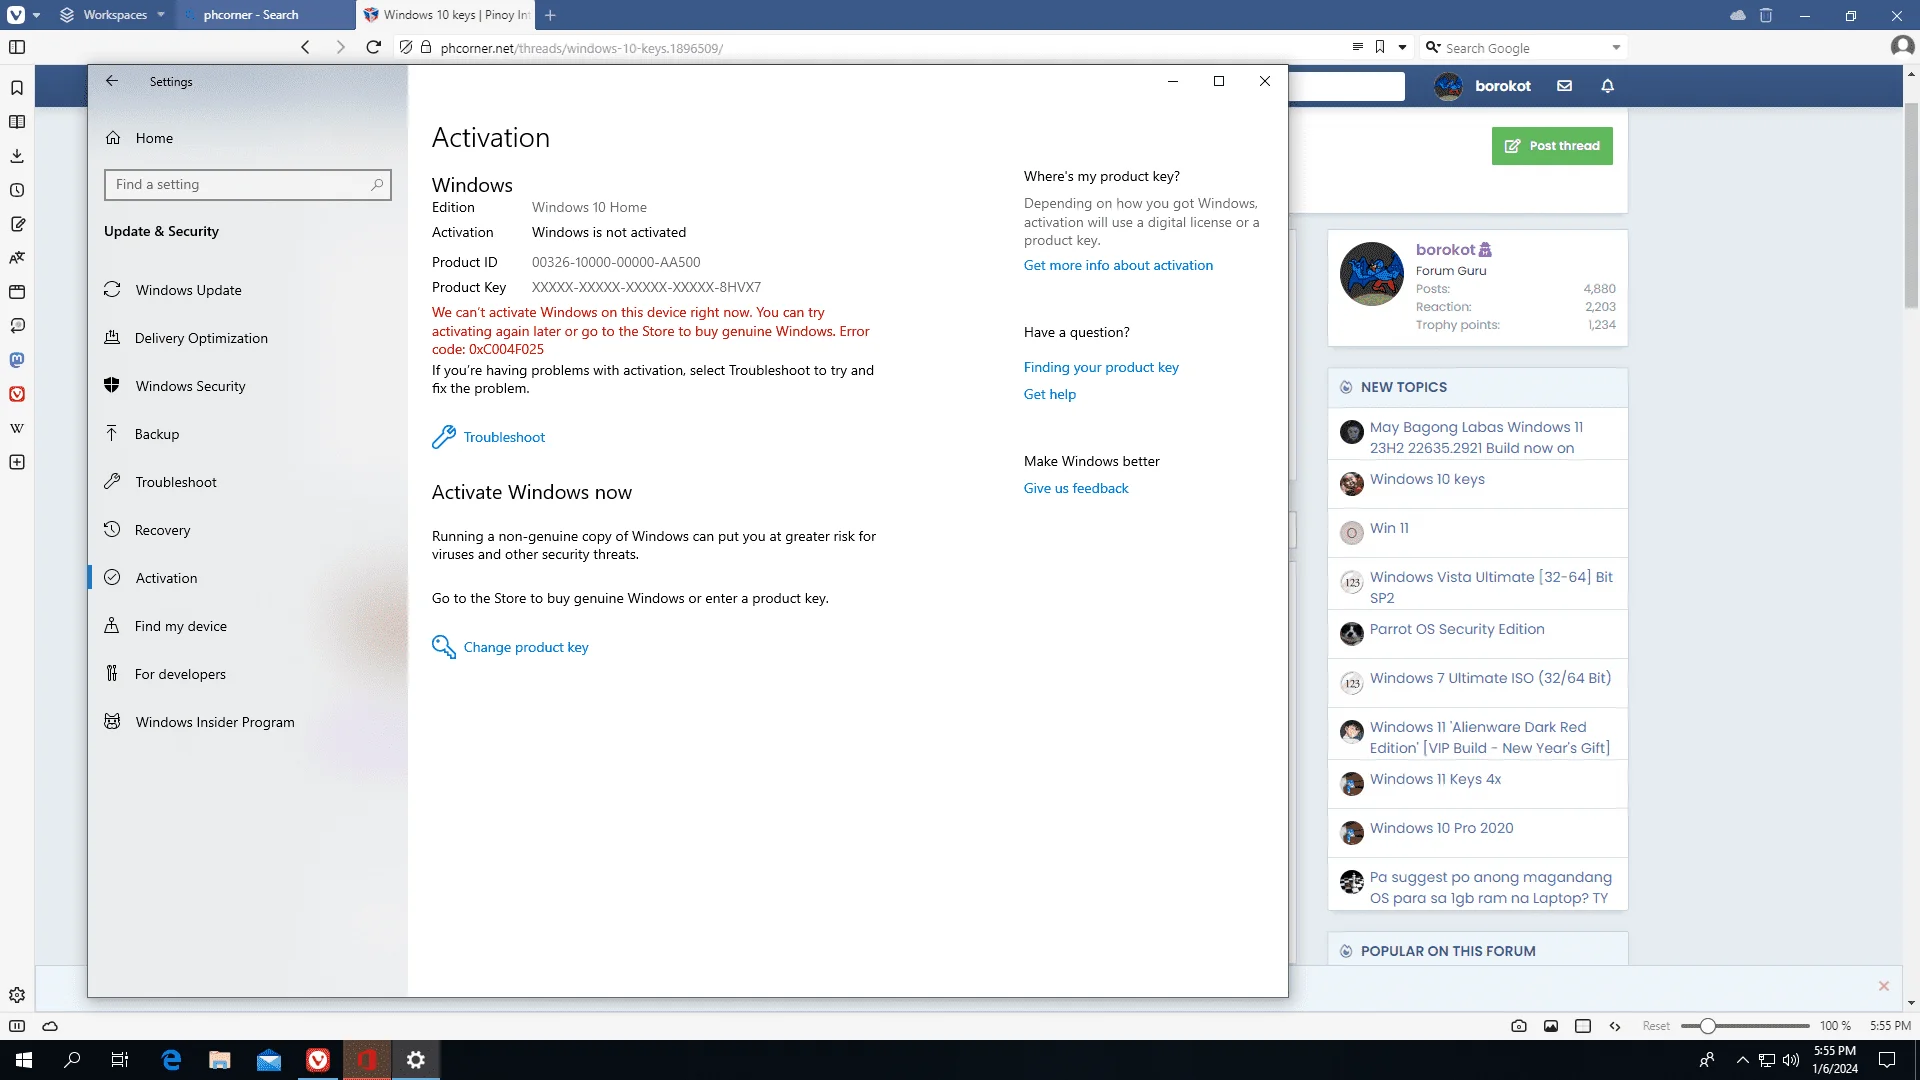Open Mail app from taskbar
Image resolution: width=1920 pixels, height=1080 pixels.
pyautogui.click(x=269, y=1060)
